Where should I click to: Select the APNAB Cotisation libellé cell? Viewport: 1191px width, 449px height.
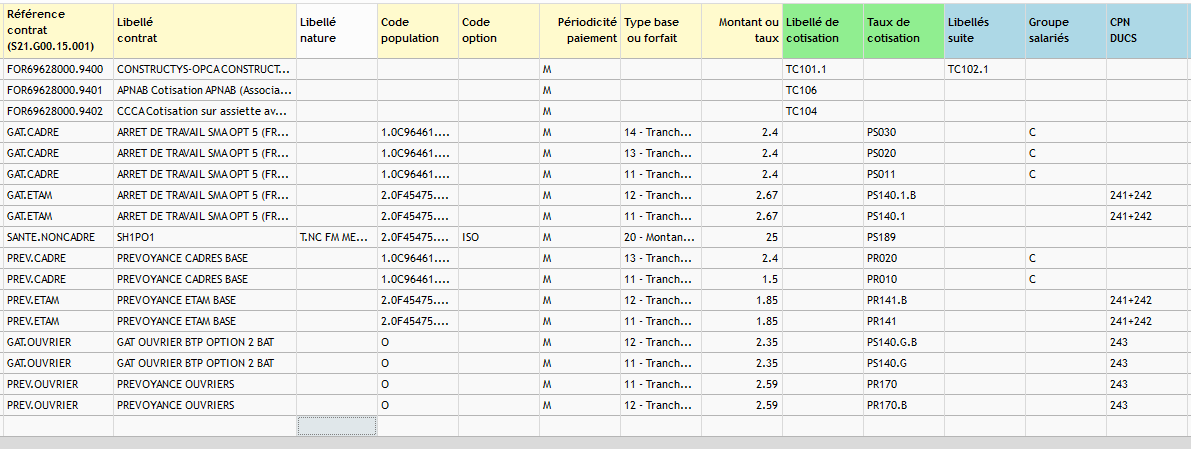[x=205, y=90]
